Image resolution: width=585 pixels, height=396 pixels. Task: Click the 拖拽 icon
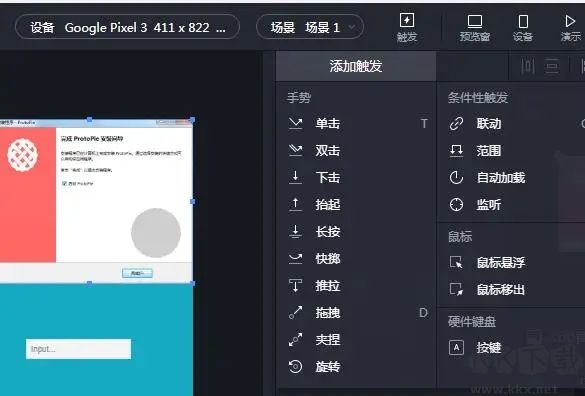(x=295, y=313)
